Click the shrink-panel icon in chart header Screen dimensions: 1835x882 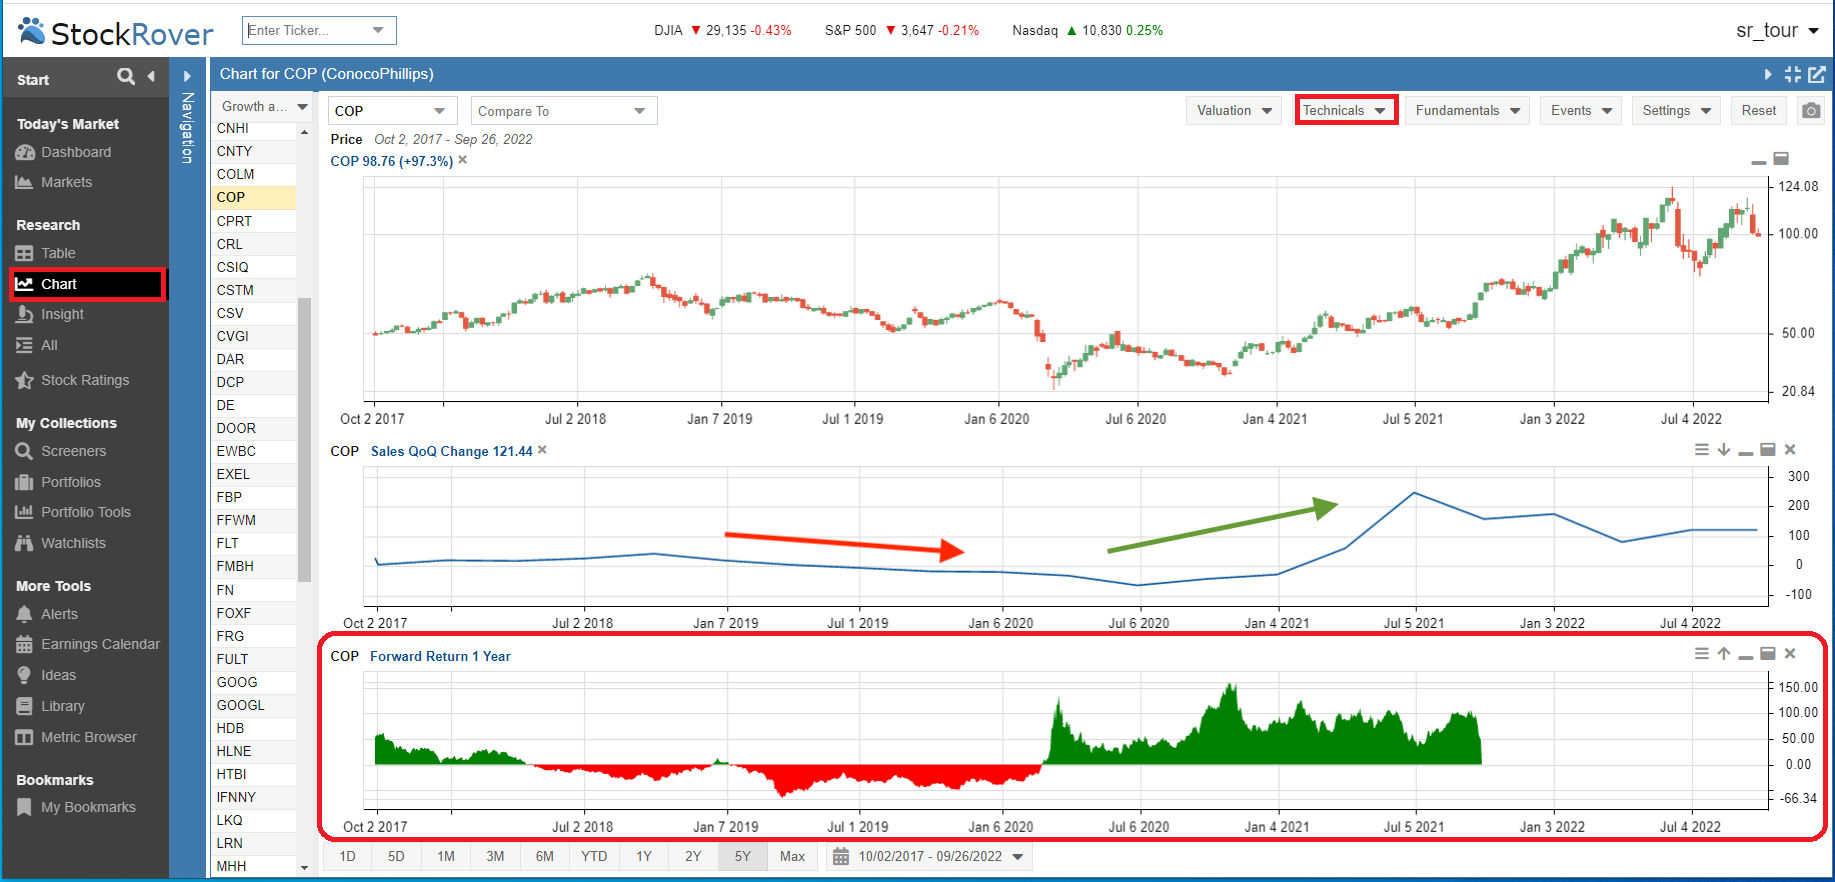(1792, 74)
